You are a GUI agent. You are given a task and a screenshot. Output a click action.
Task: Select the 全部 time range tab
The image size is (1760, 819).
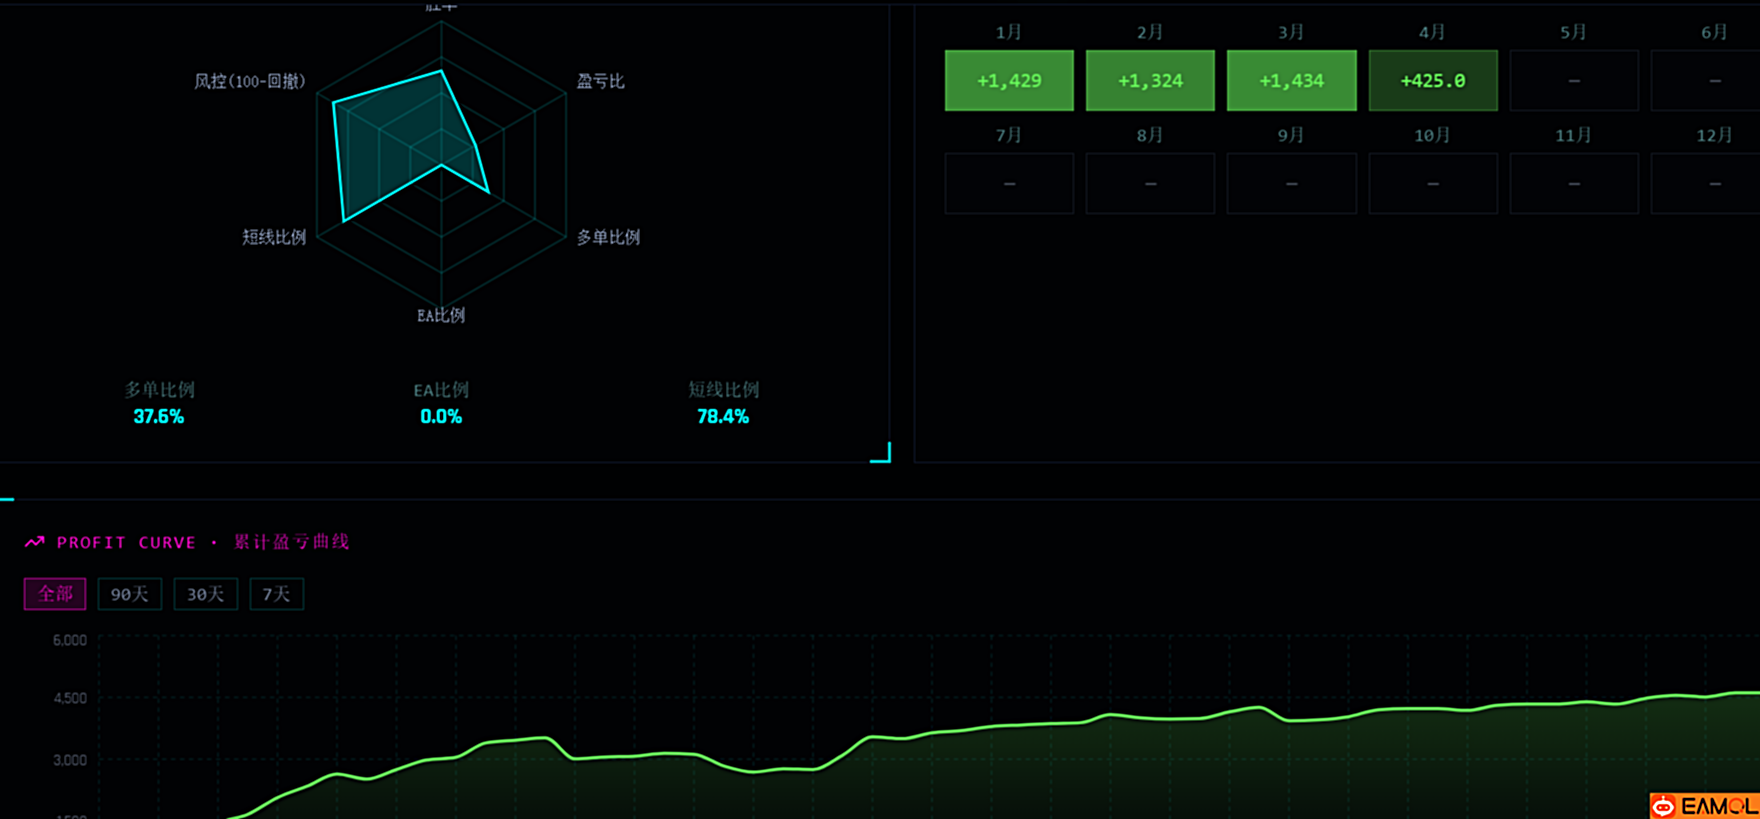pos(55,594)
